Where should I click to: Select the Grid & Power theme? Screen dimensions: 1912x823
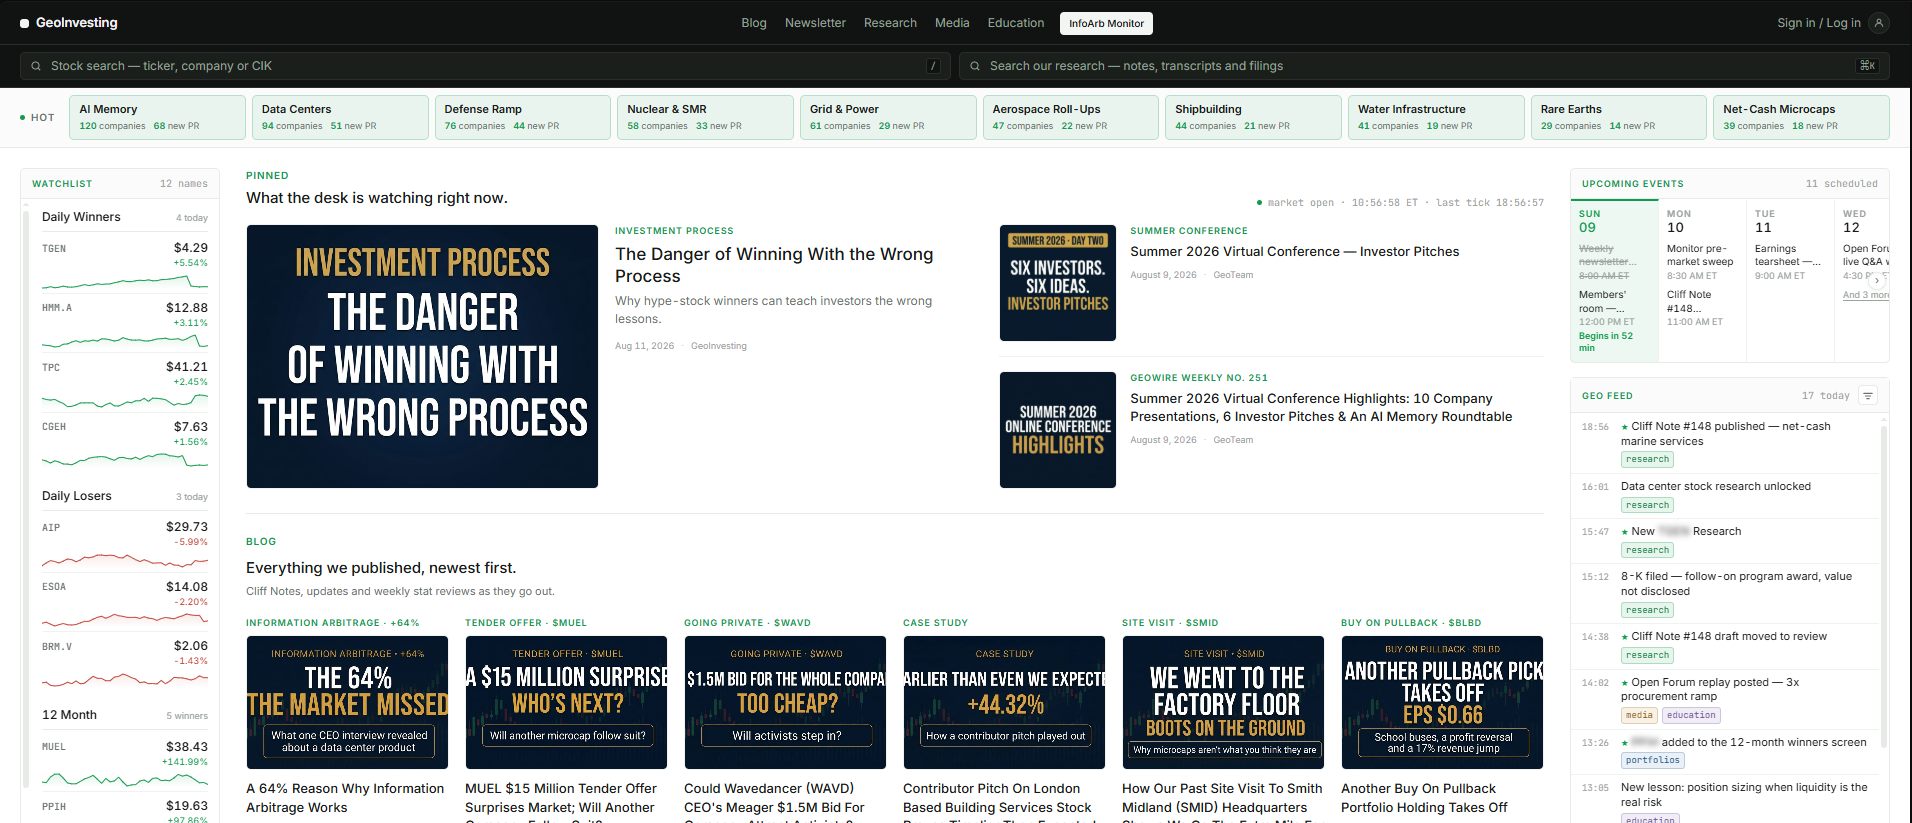[x=888, y=117]
